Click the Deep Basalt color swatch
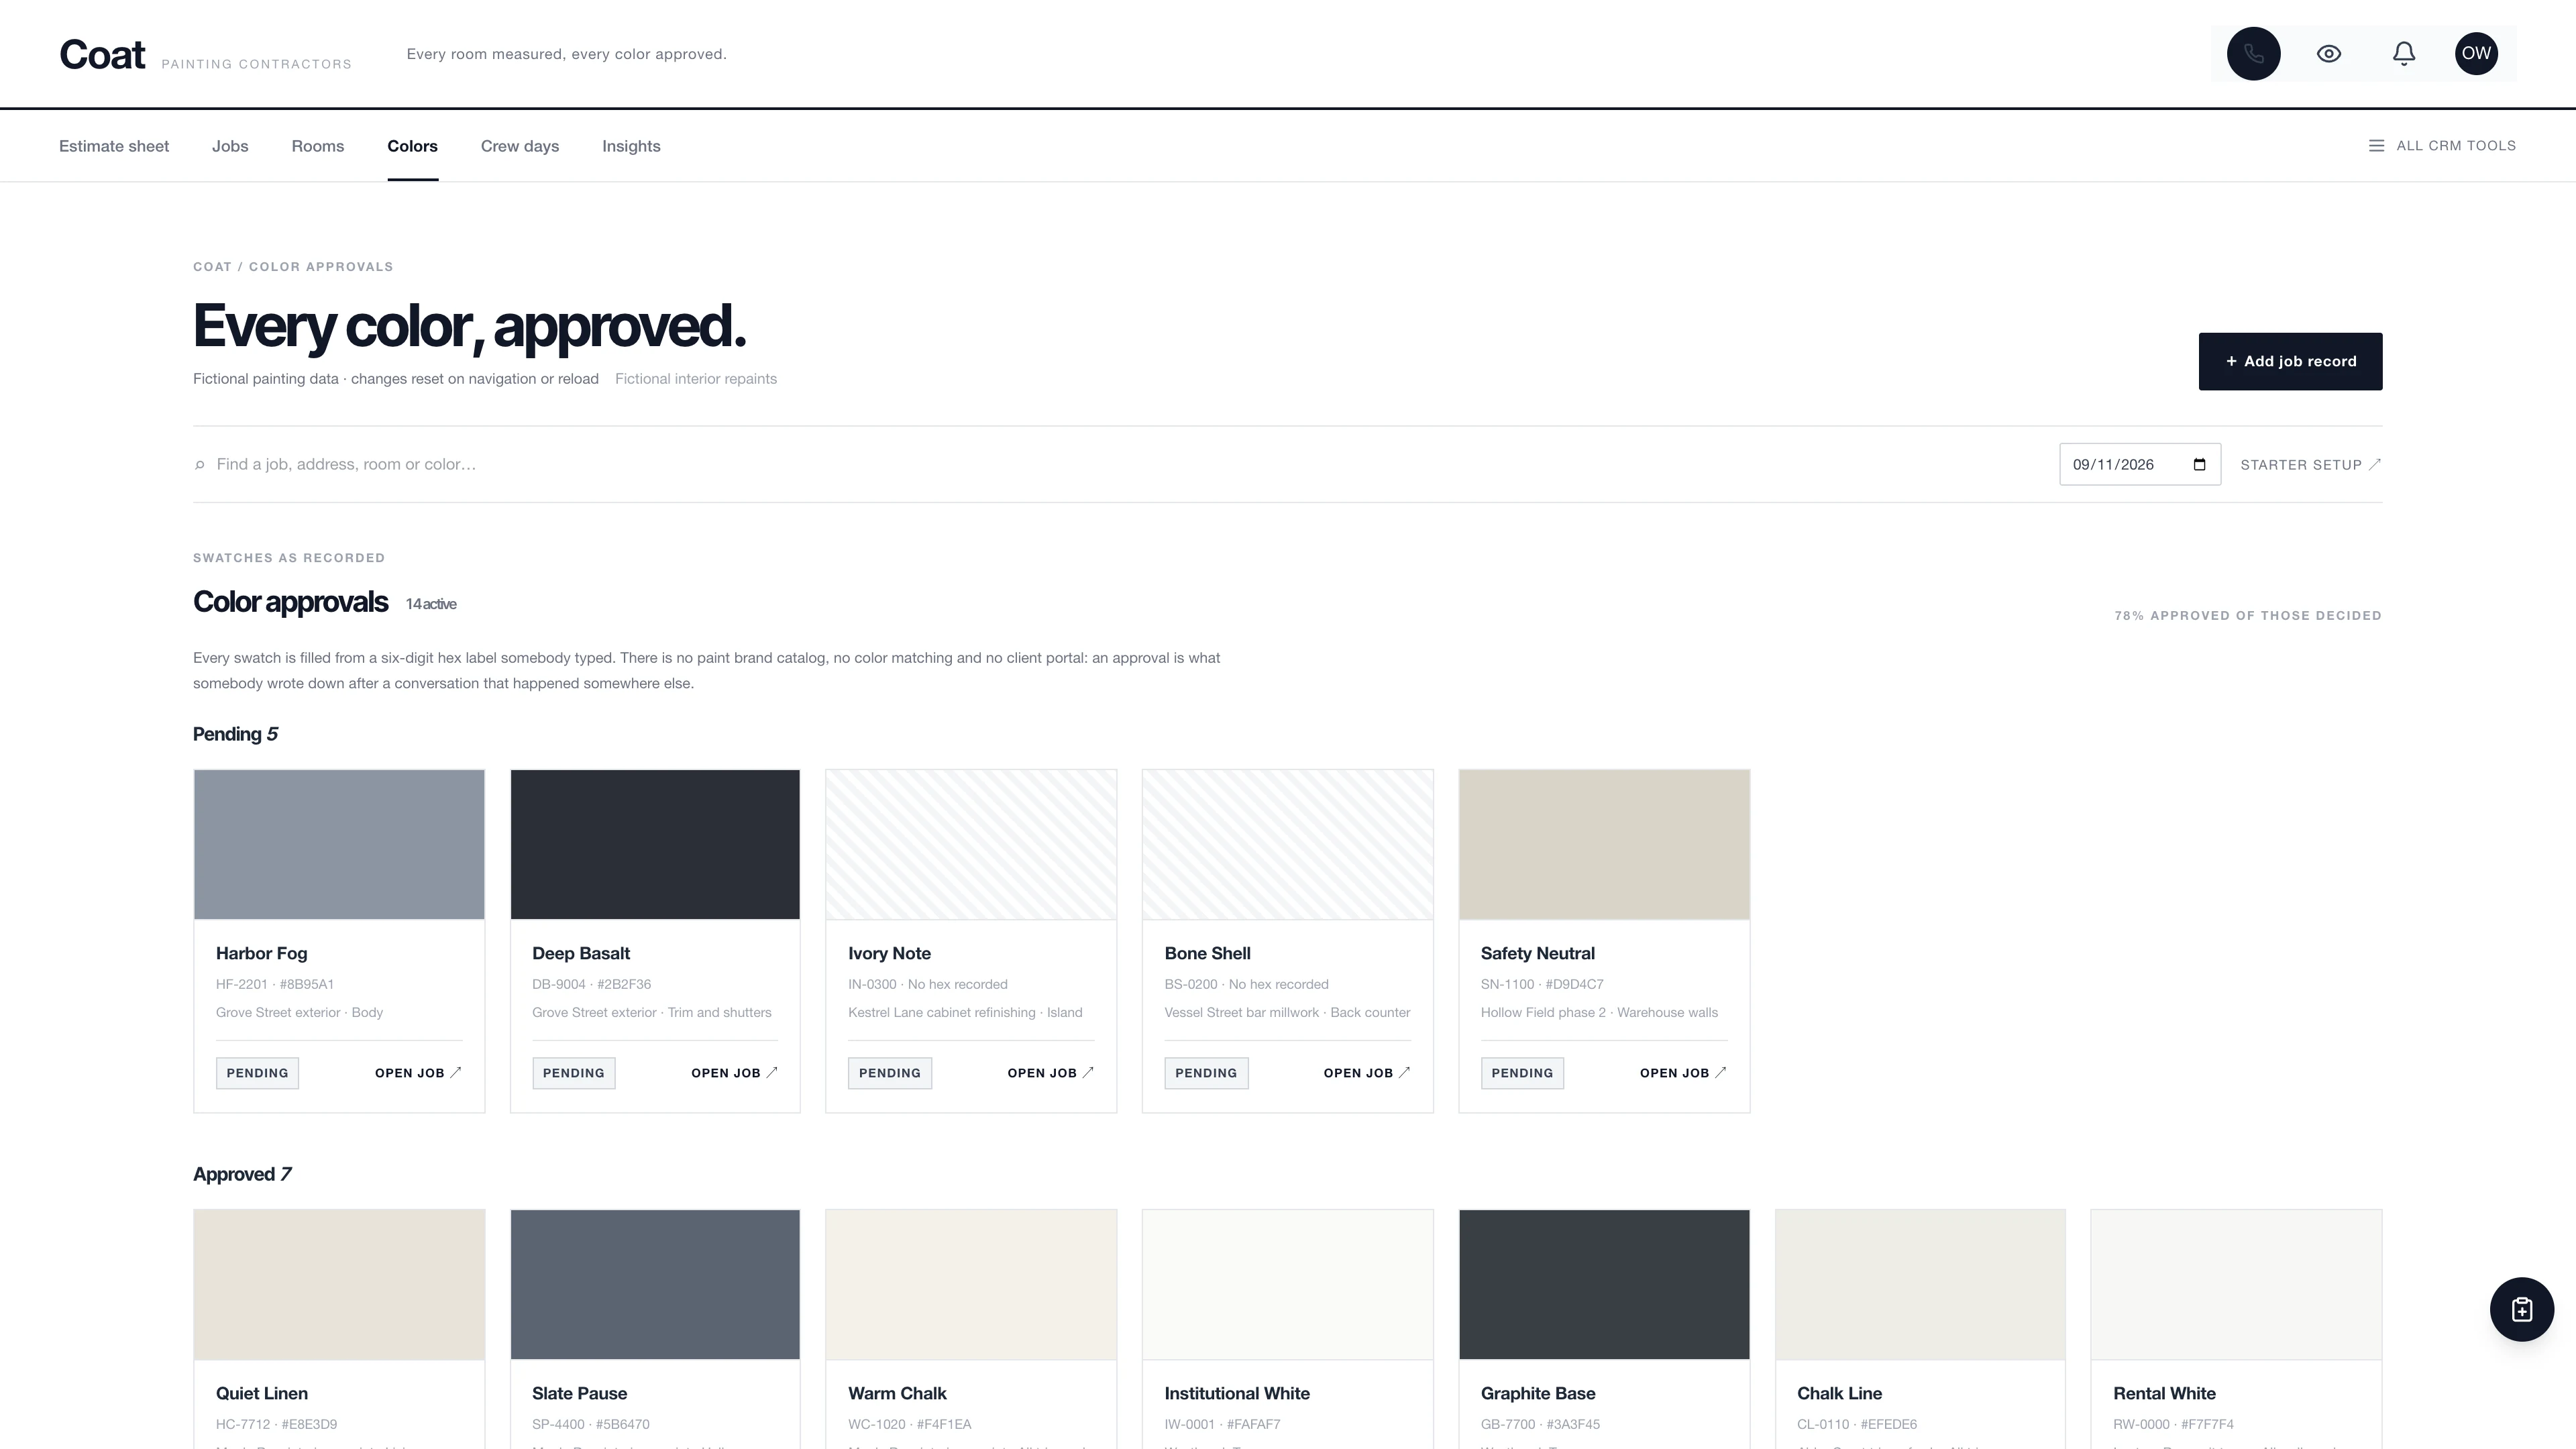The image size is (2576, 1449). (x=655, y=844)
